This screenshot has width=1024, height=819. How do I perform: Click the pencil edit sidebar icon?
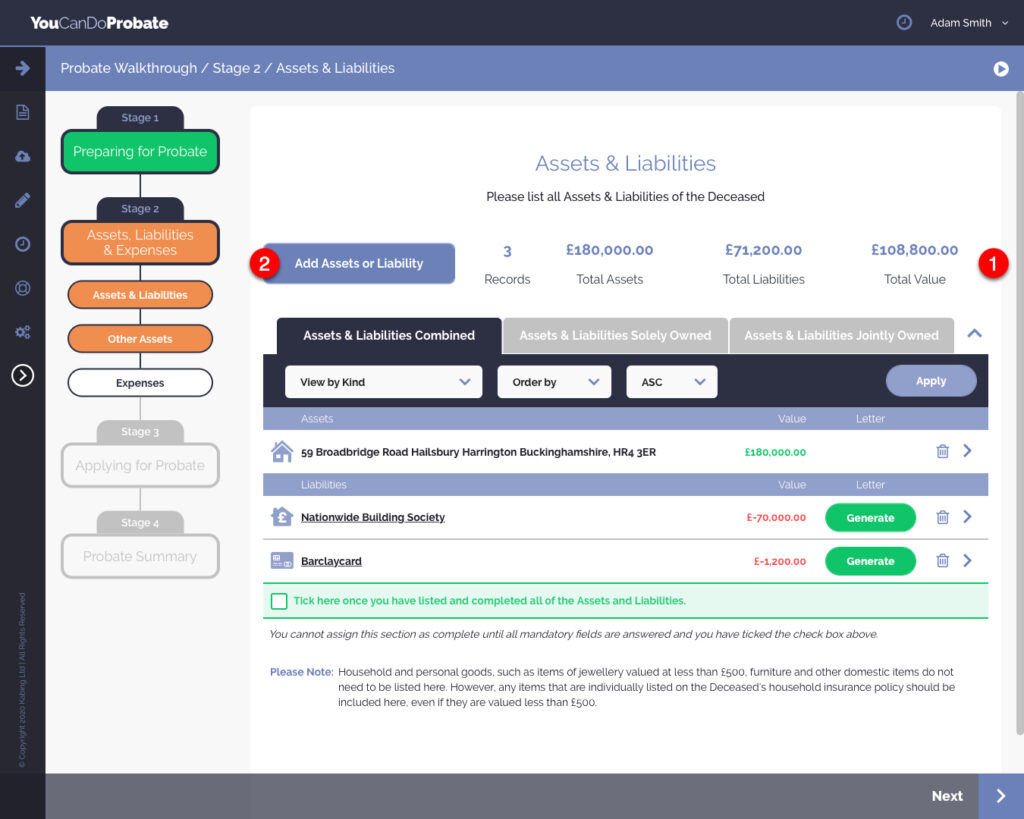[22, 200]
